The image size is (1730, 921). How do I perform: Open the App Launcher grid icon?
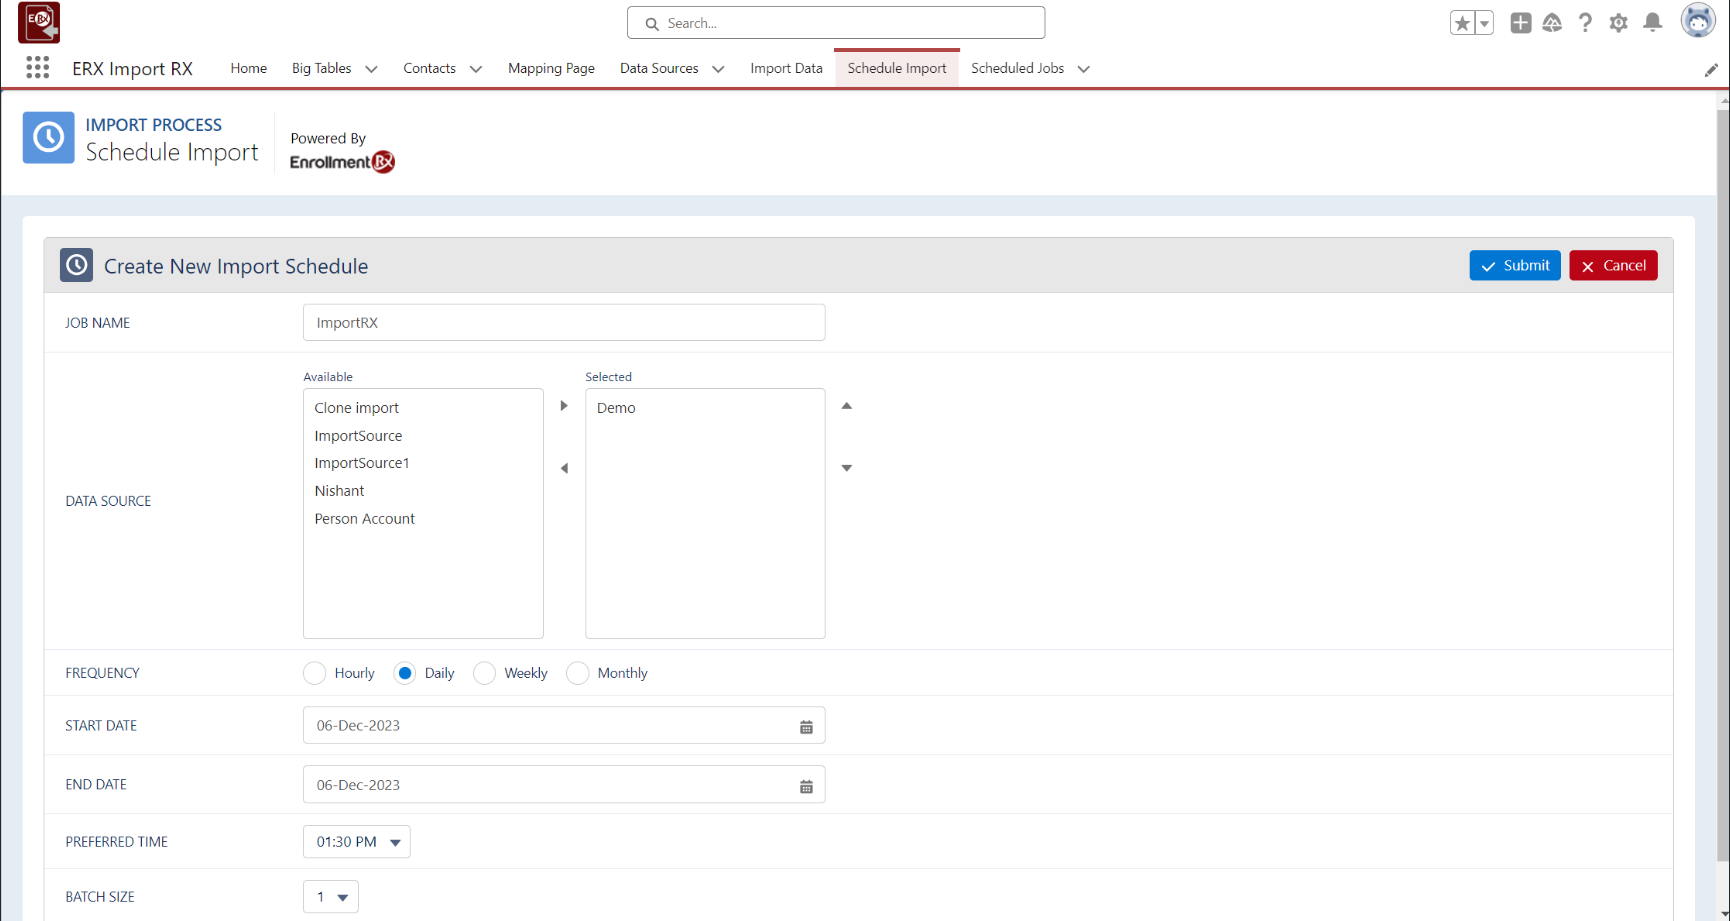coord(38,68)
